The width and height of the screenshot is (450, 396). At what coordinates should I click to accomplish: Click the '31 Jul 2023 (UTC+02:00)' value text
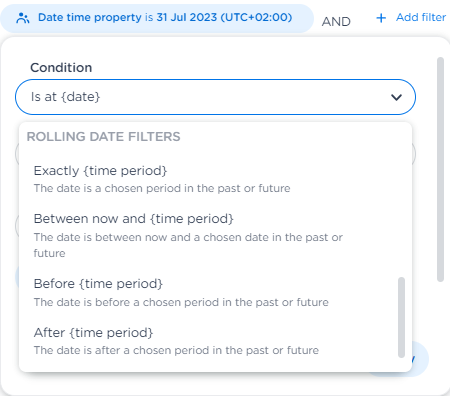coord(224,17)
